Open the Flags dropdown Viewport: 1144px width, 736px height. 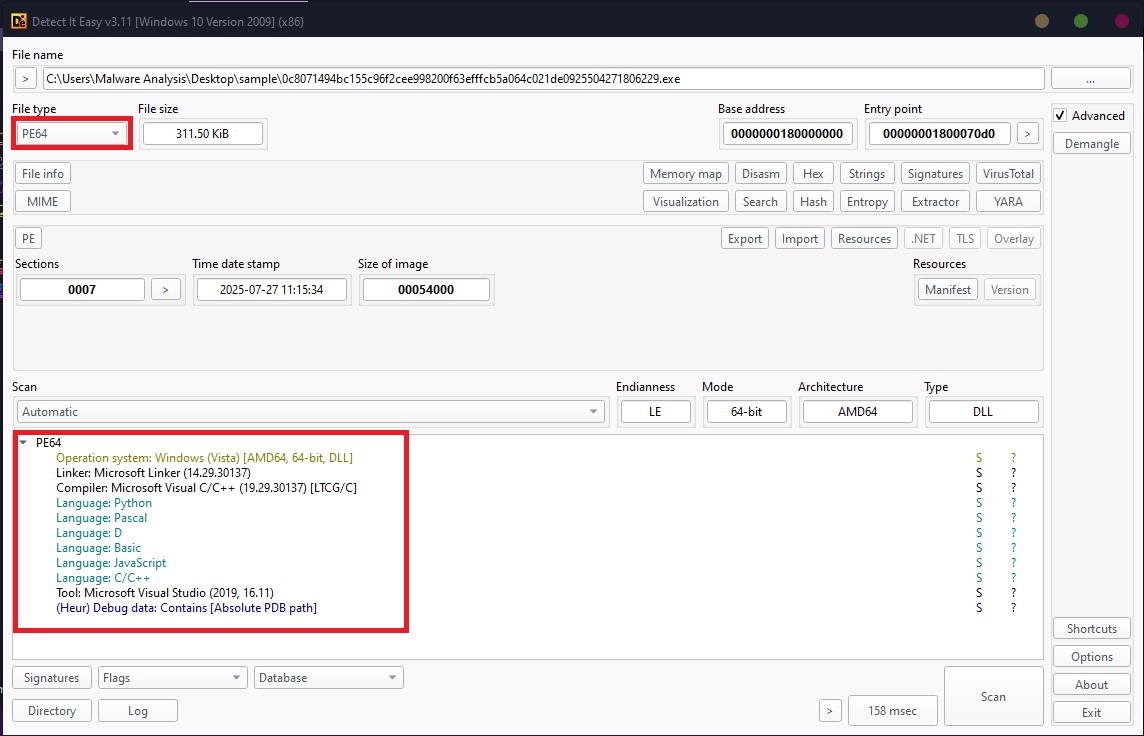(x=172, y=678)
